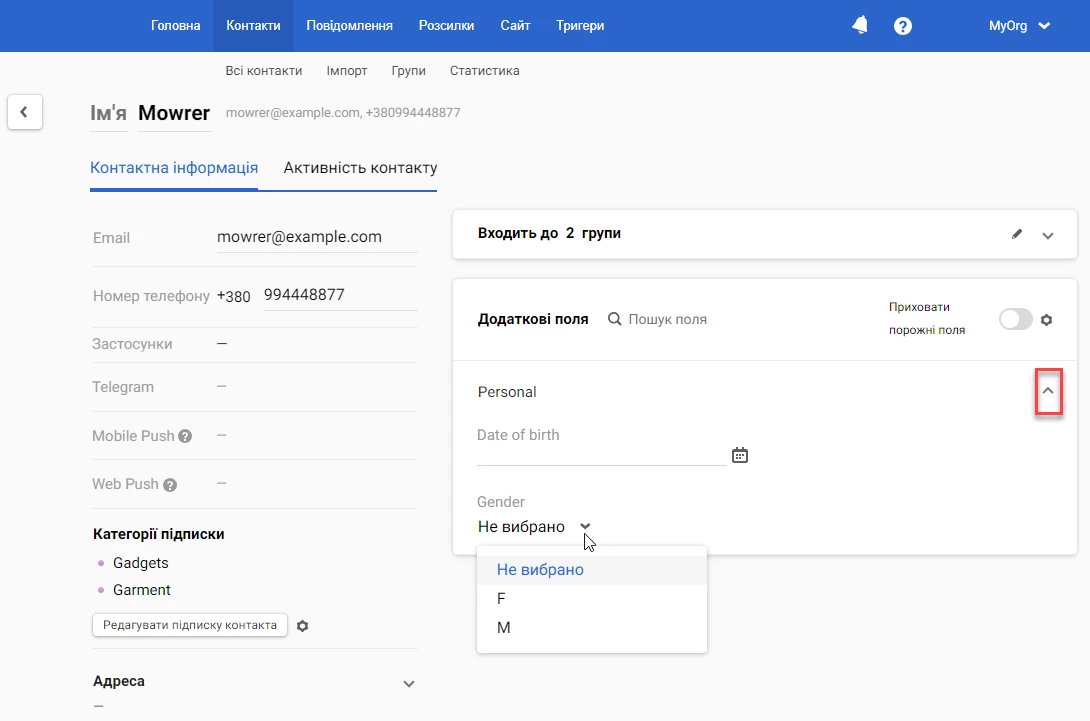Open the Контакти menu
The width and height of the screenshot is (1090, 721).
click(253, 26)
